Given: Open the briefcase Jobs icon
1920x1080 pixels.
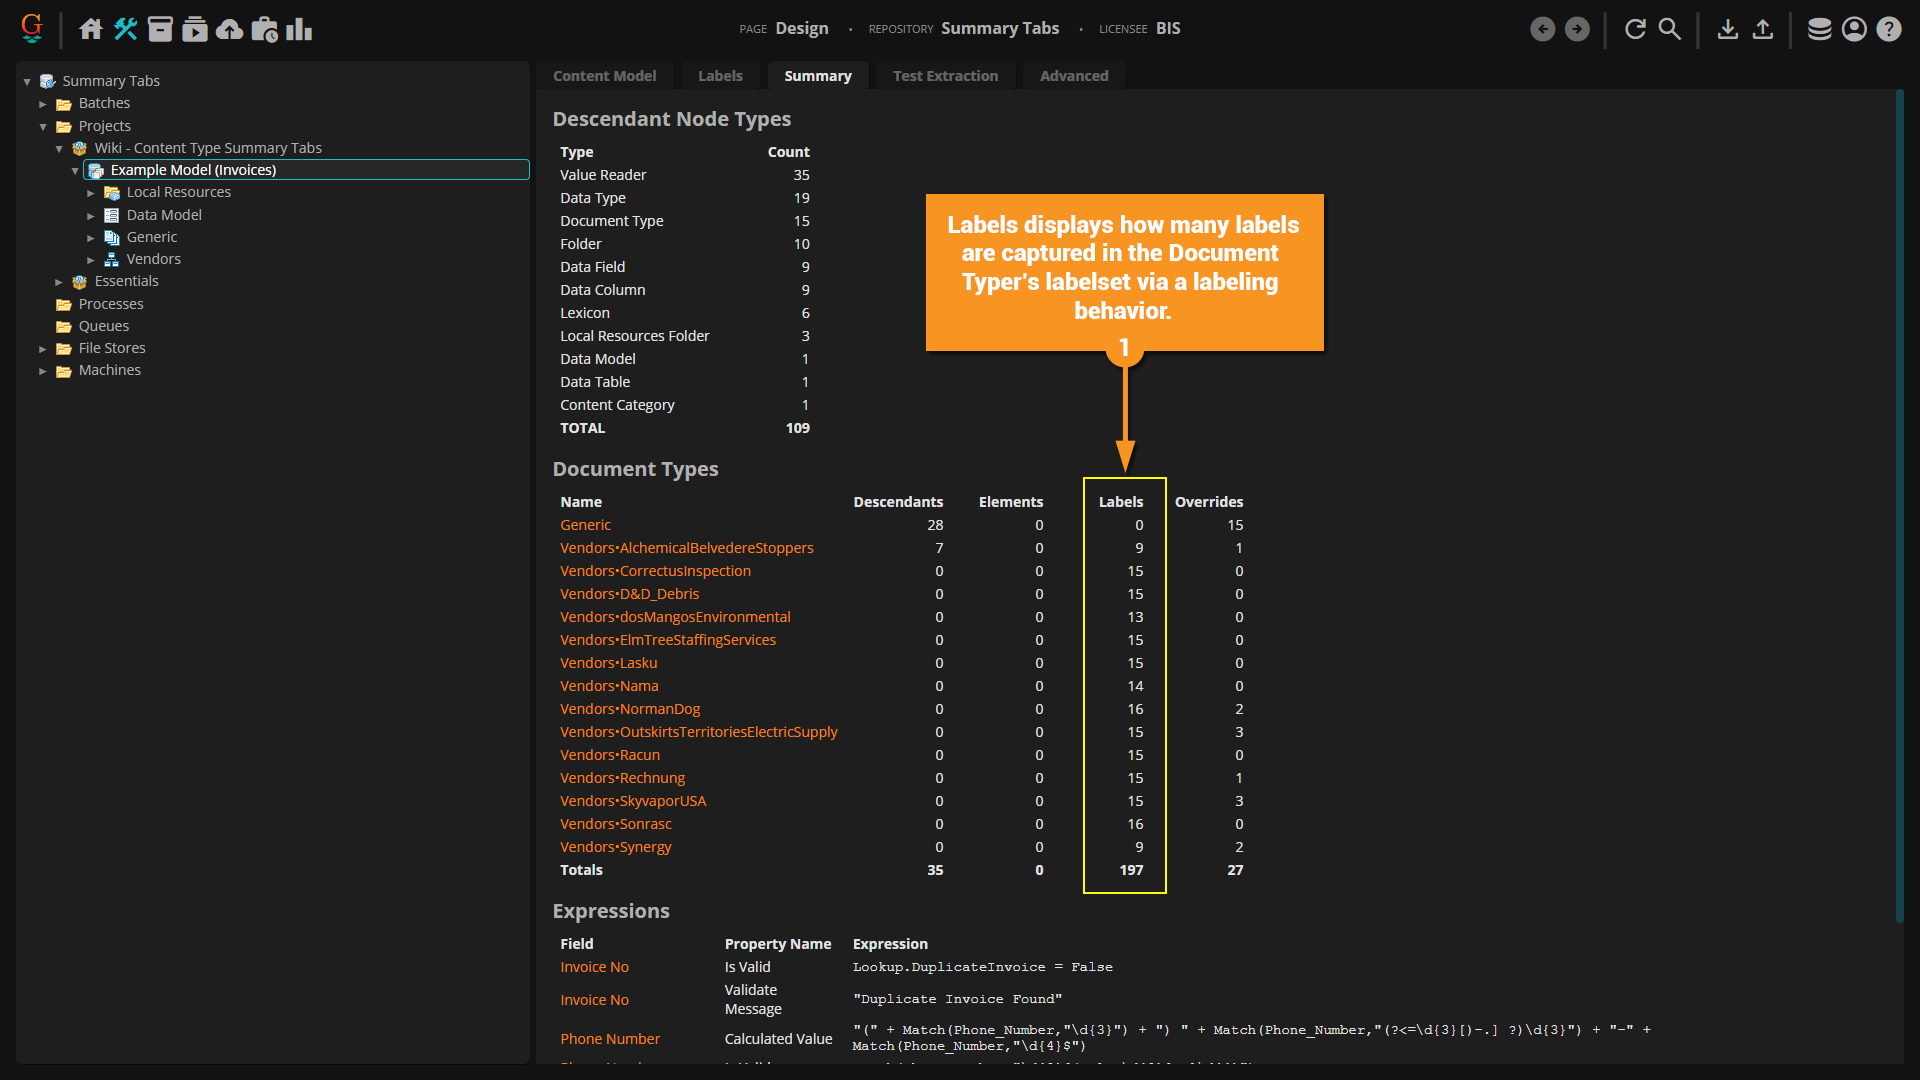Looking at the screenshot, I should [264, 29].
